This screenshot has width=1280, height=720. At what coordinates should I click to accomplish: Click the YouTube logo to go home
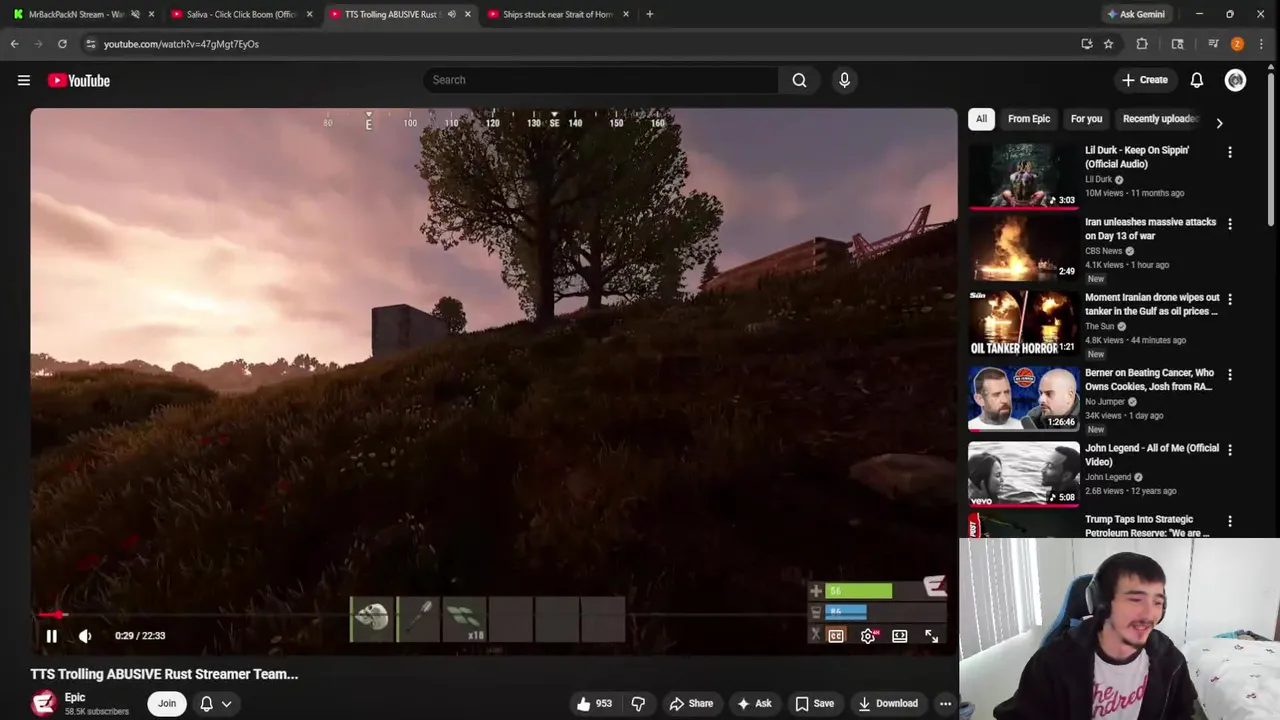(x=78, y=80)
